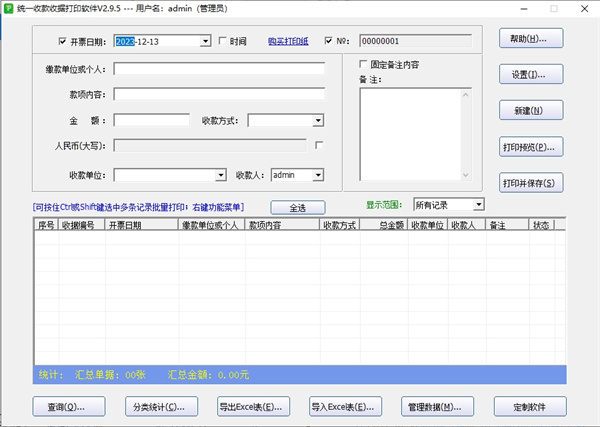Open 设置(I) settings button
600x427 pixels.
click(530, 75)
